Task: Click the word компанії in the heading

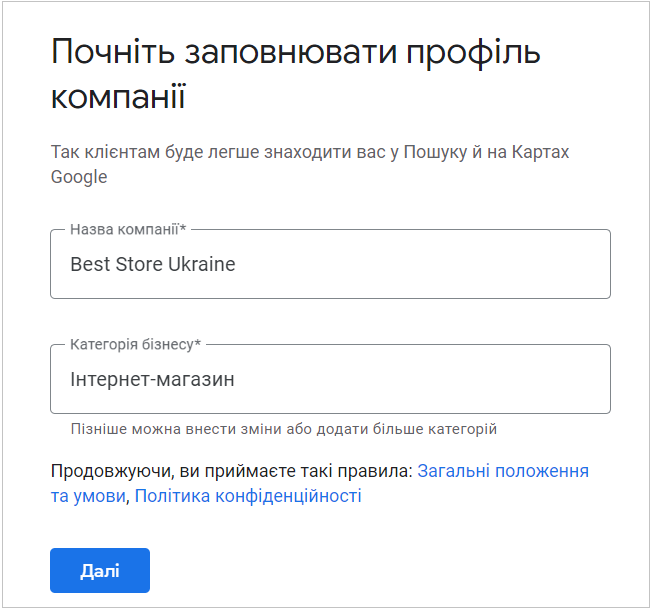Action: (118, 99)
